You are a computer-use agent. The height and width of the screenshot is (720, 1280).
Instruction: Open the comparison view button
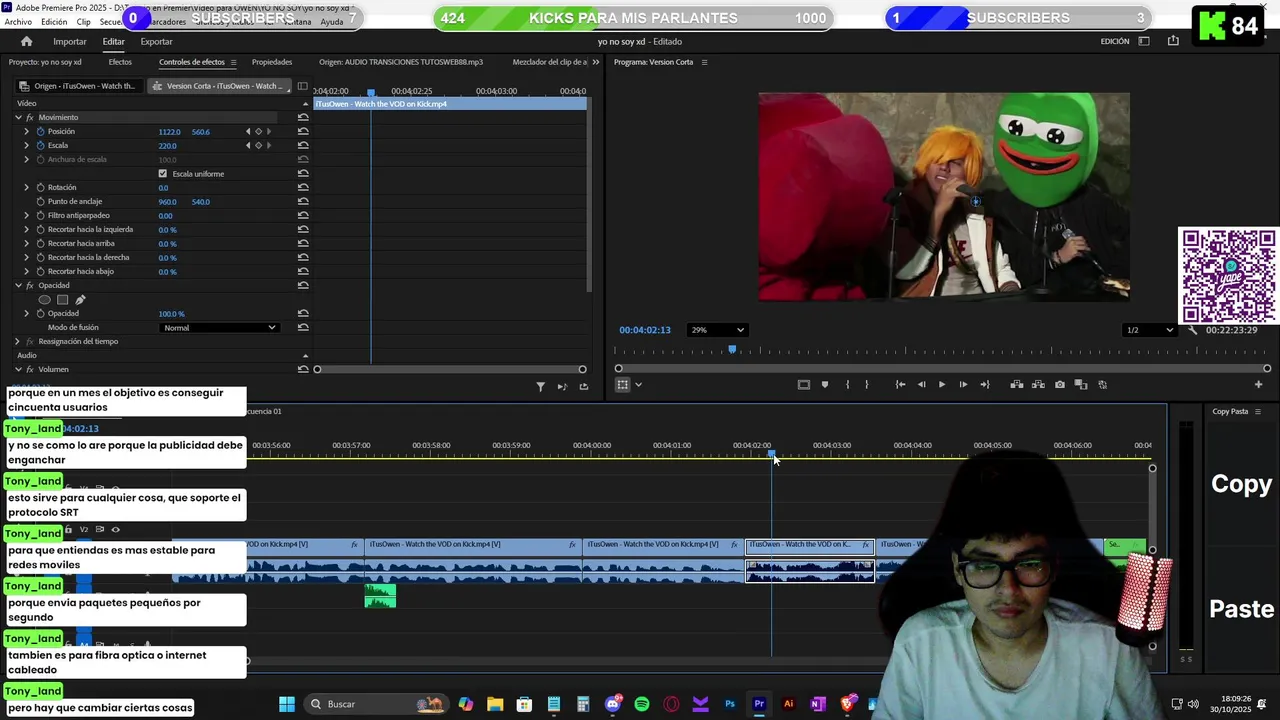pyautogui.click(x=1081, y=385)
